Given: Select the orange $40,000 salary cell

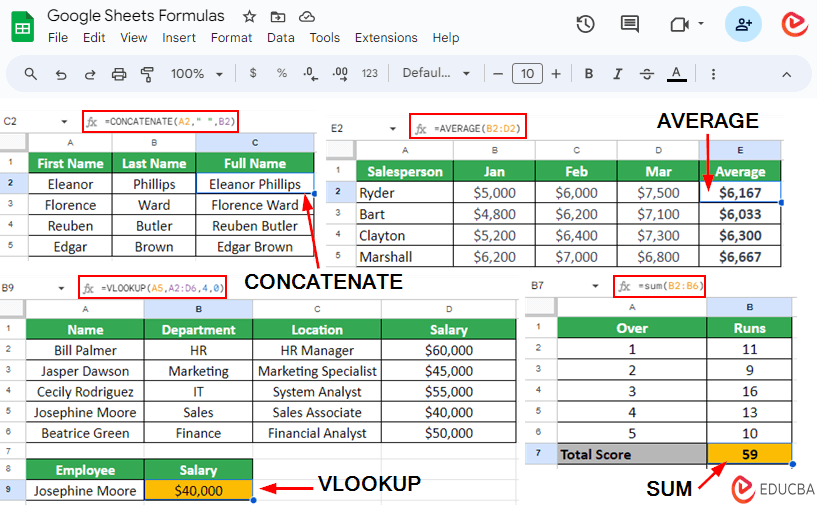Looking at the screenshot, I should [198, 490].
